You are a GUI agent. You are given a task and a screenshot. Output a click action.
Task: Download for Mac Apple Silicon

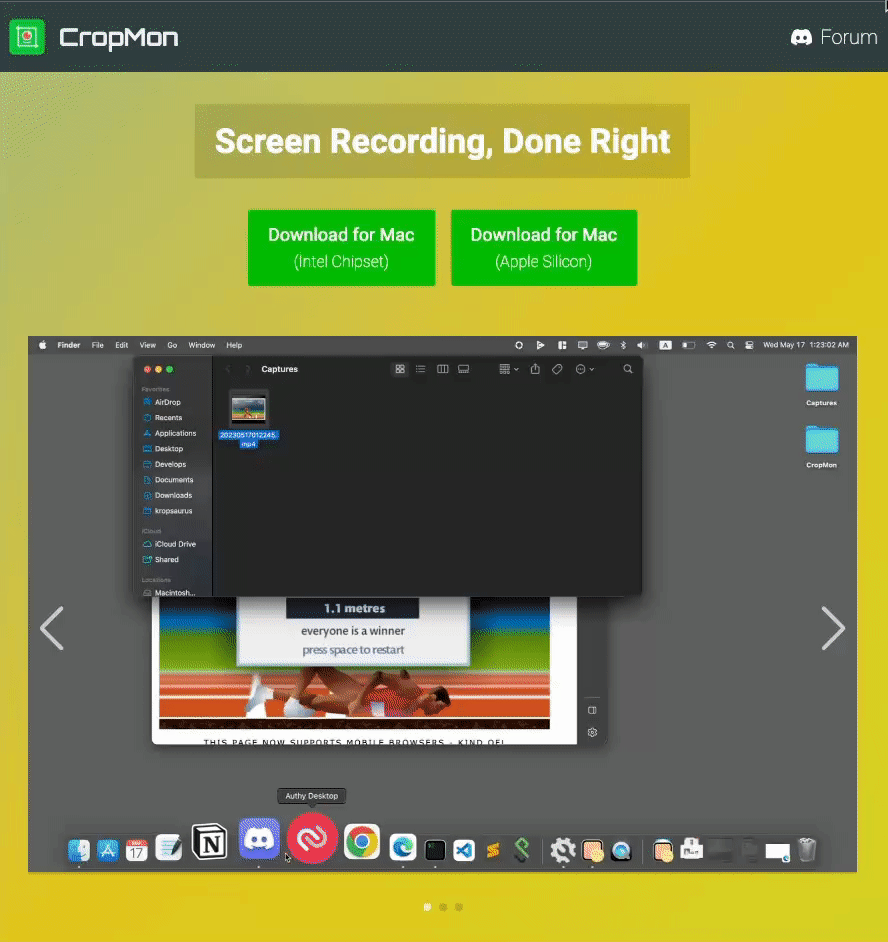(544, 248)
